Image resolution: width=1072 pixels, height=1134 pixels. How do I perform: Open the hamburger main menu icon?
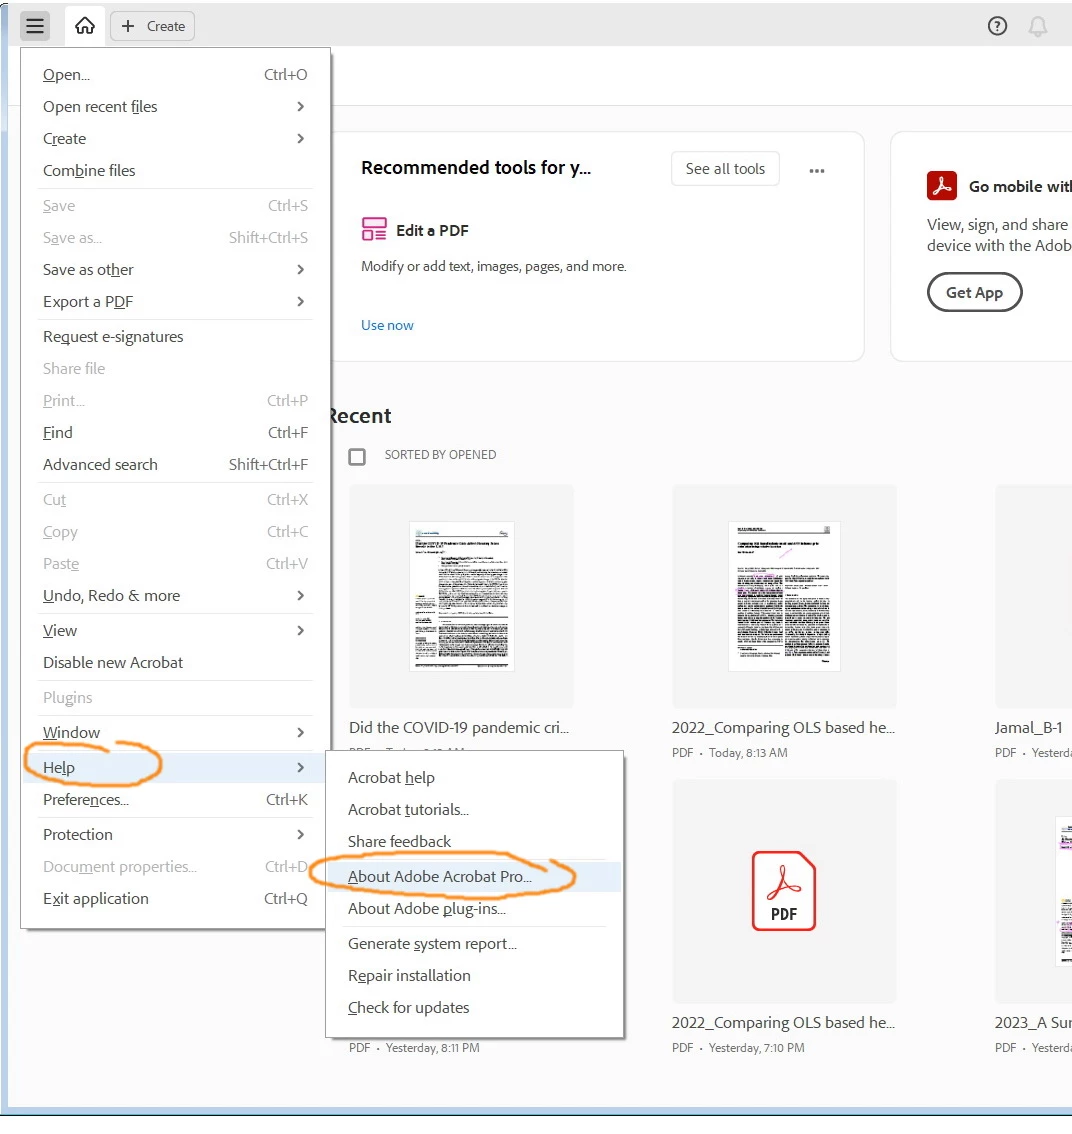(x=35, y=26)
